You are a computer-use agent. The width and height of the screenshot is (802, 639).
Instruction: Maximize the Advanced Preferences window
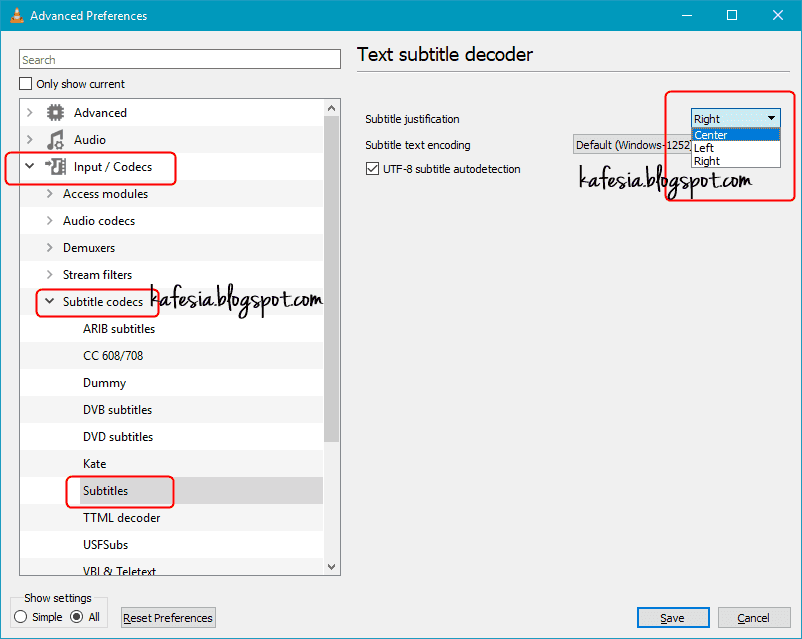[x=732, y=15]
